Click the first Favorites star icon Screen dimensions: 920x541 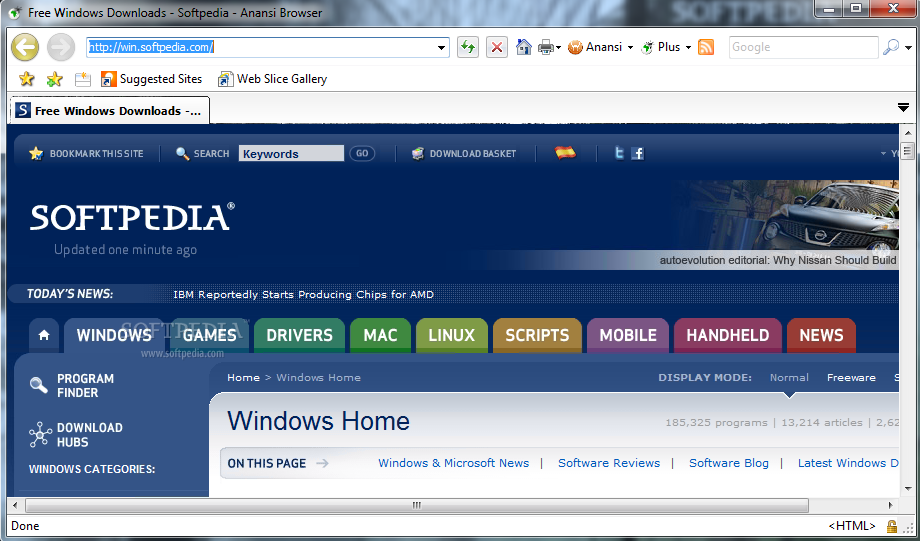tap(26, 79)
